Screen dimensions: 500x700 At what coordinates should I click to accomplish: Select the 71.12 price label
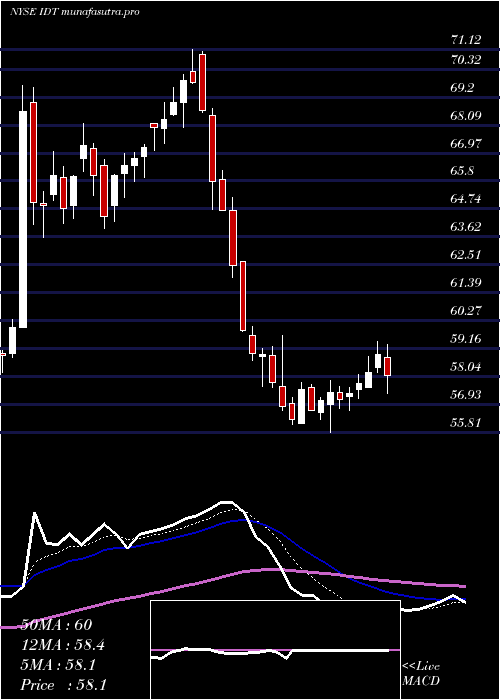(x=466, y=40)
